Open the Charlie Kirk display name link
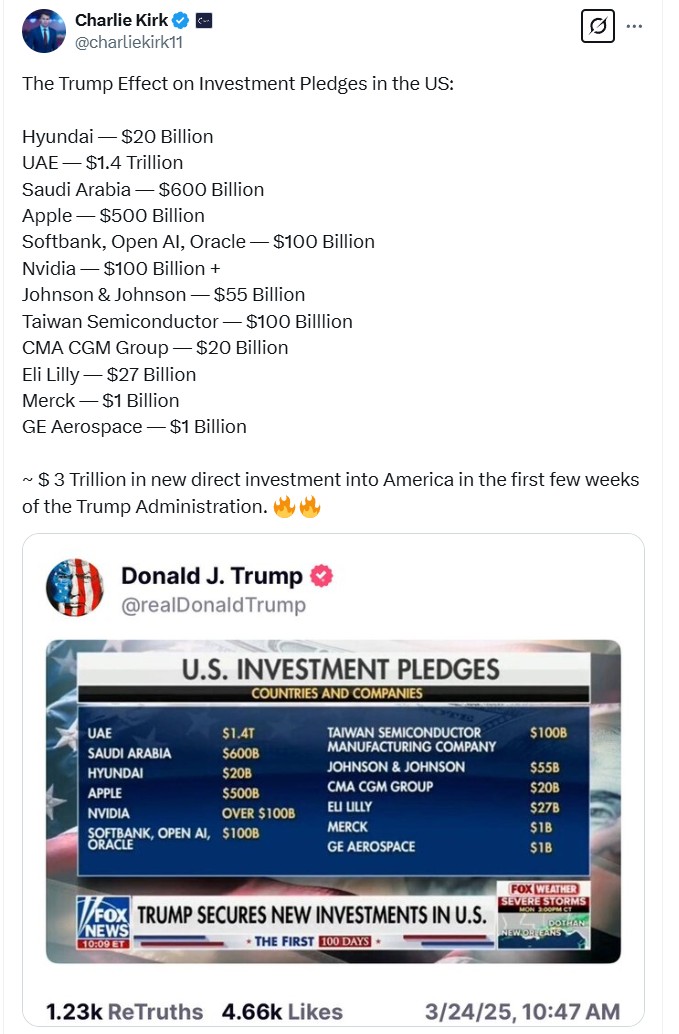 121,20
